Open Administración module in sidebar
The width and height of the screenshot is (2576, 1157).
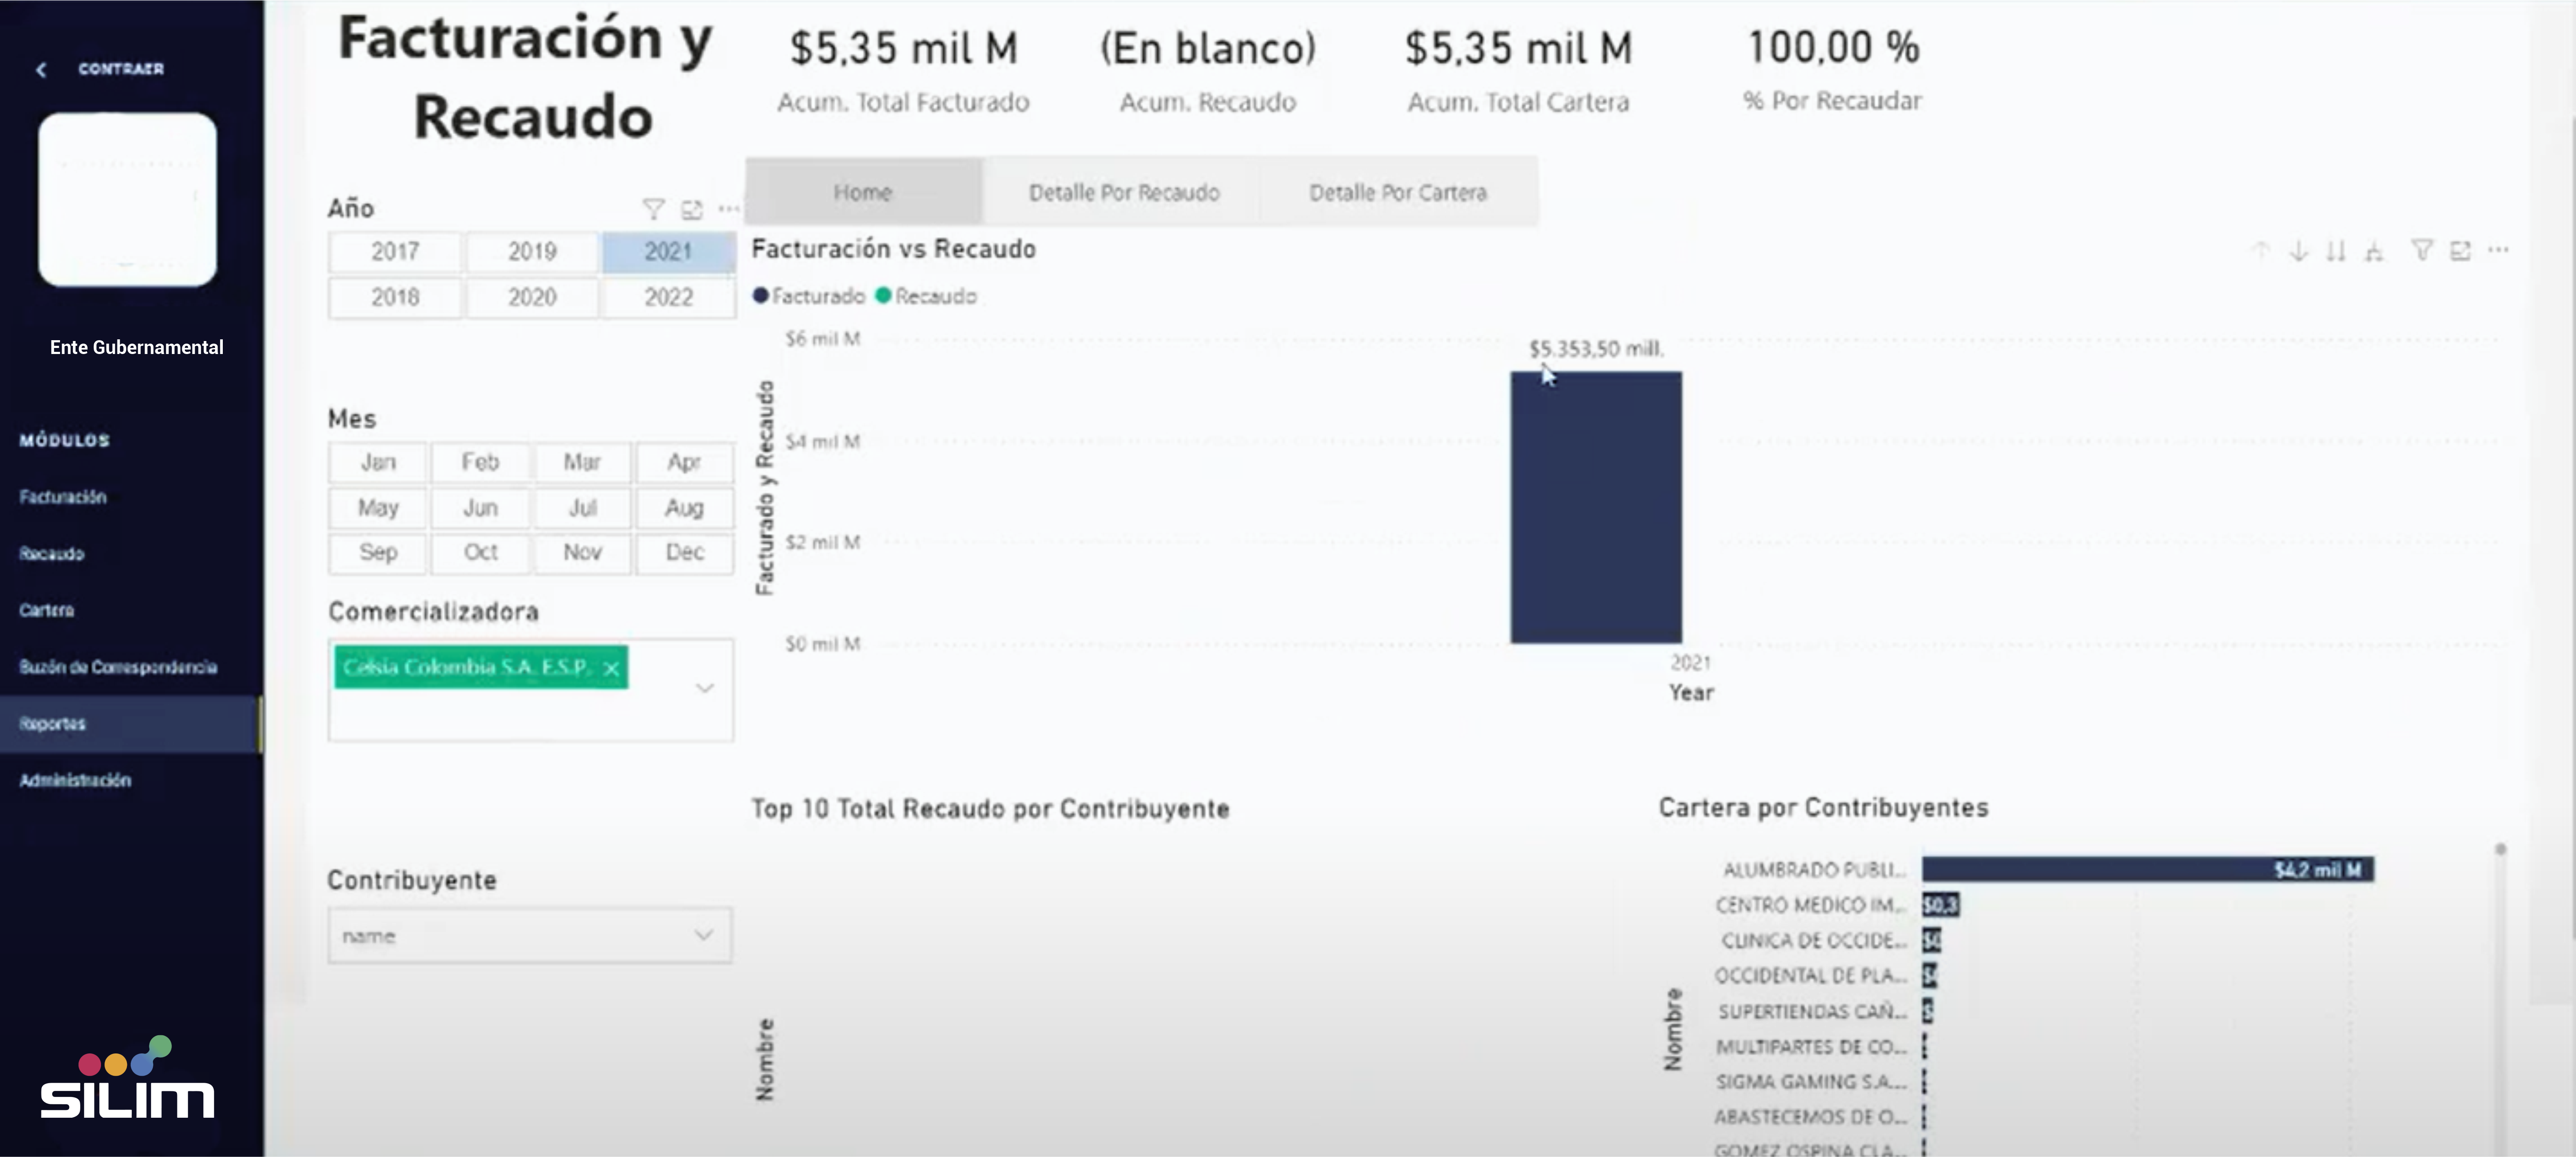[76, 780]
